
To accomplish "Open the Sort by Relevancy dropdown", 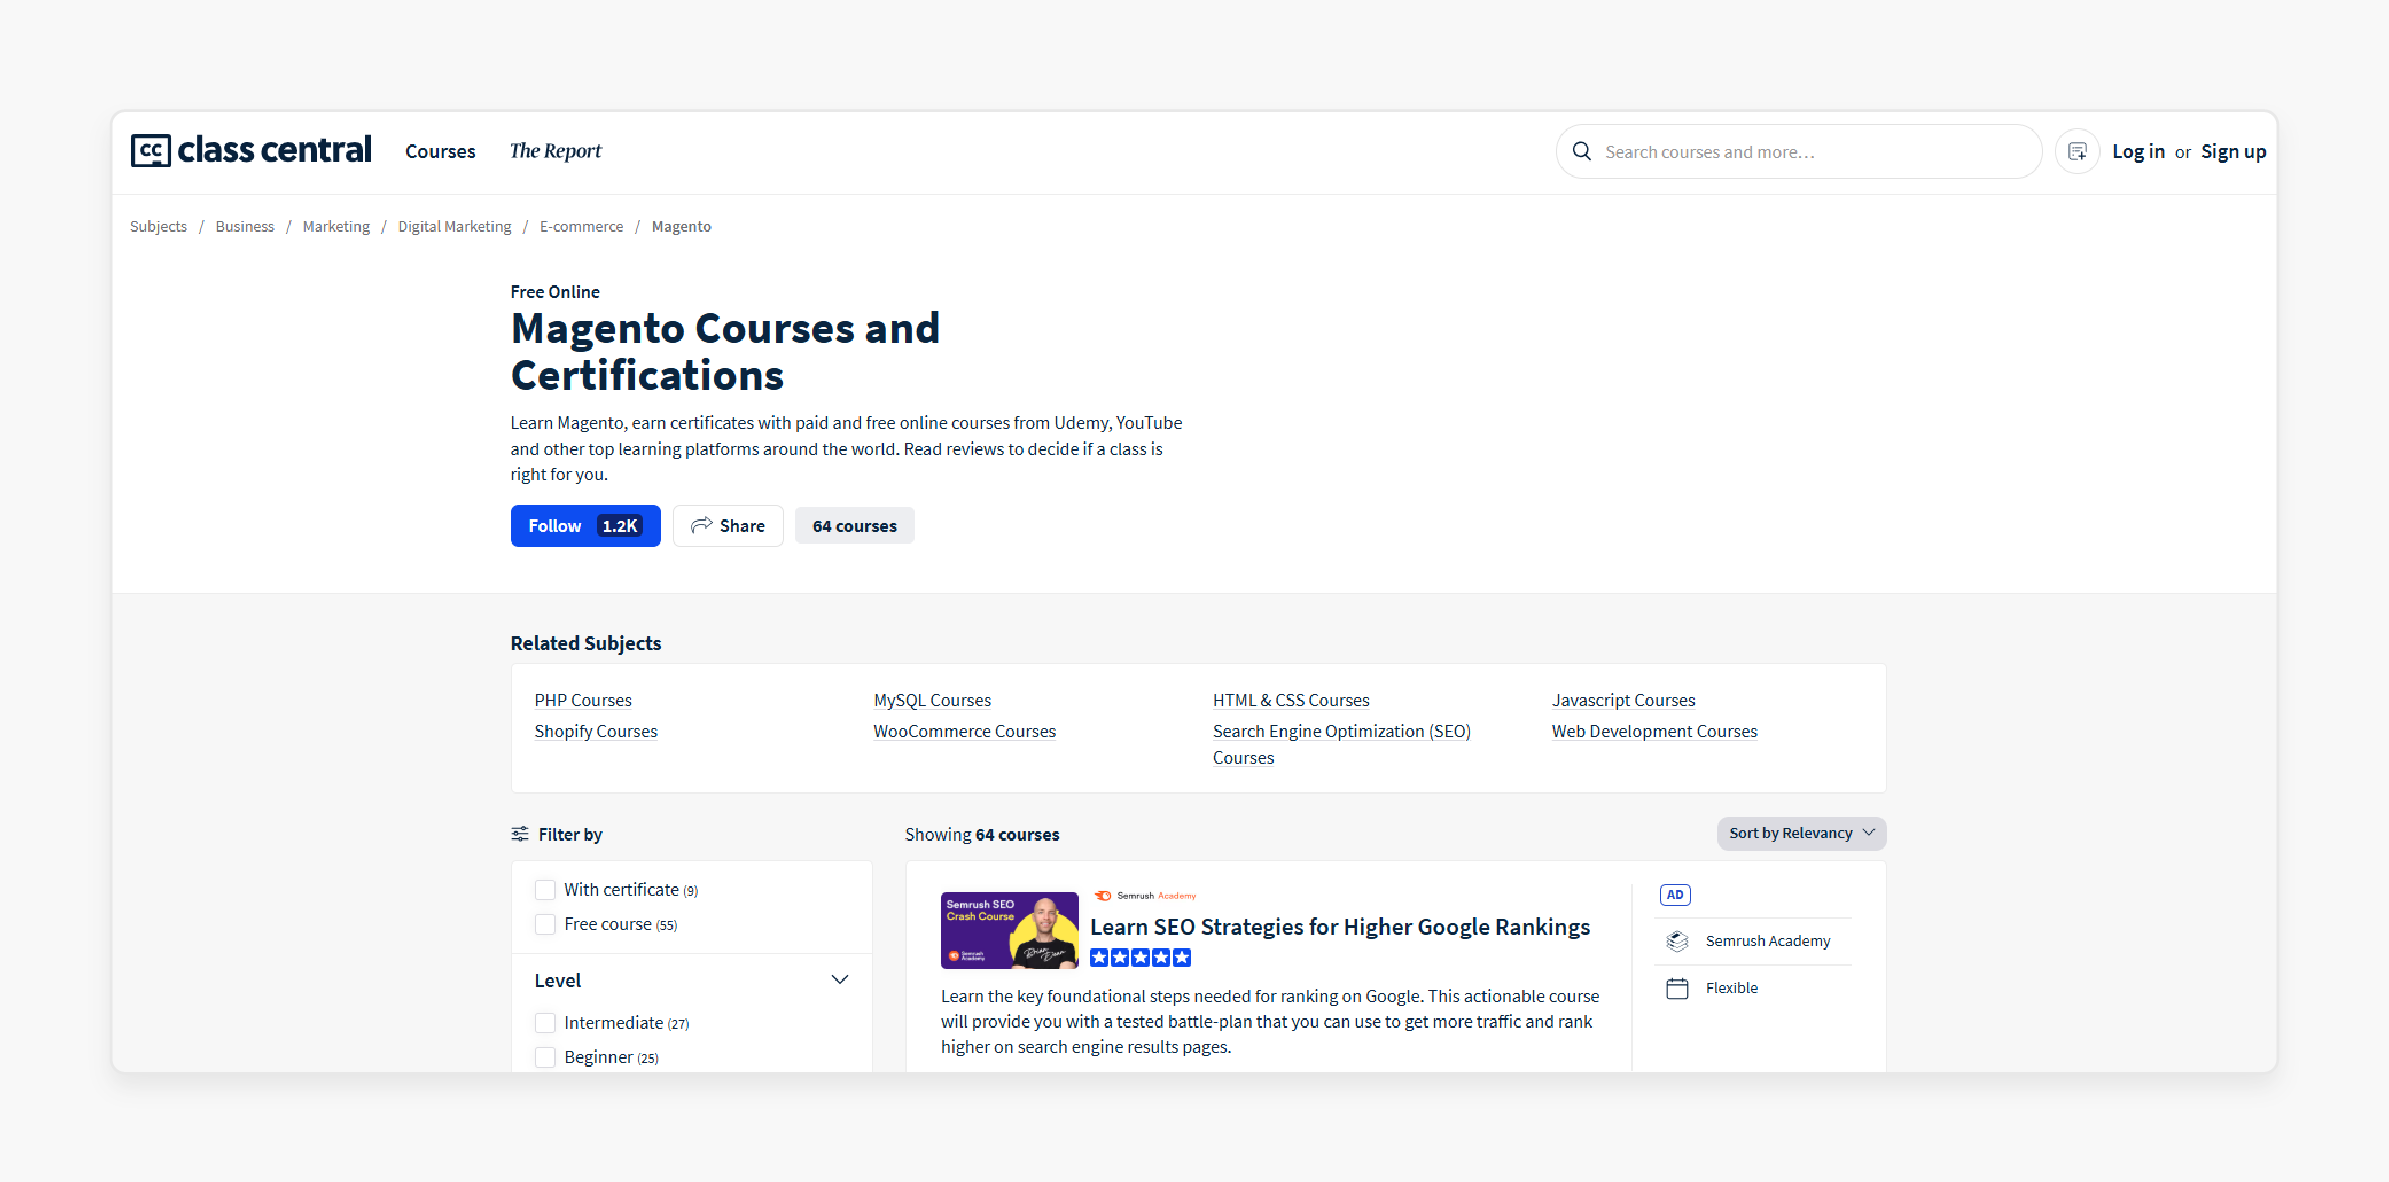I will click(1799, 833).
